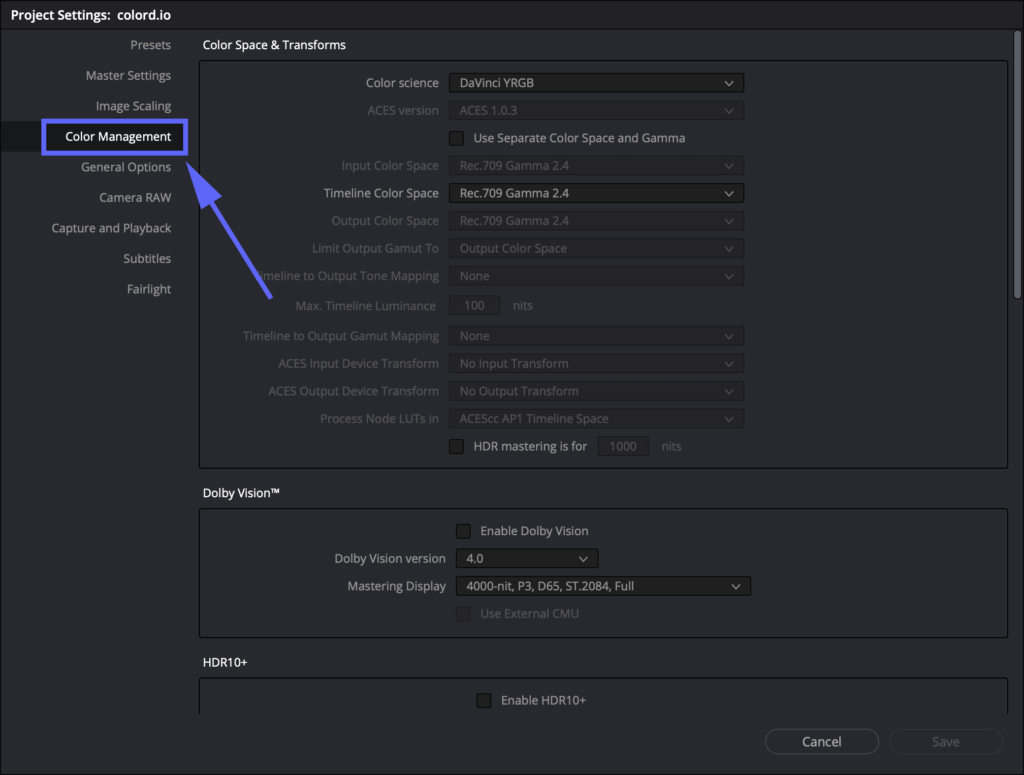
Task: Click the Cancel button
Action: (821, 741)
